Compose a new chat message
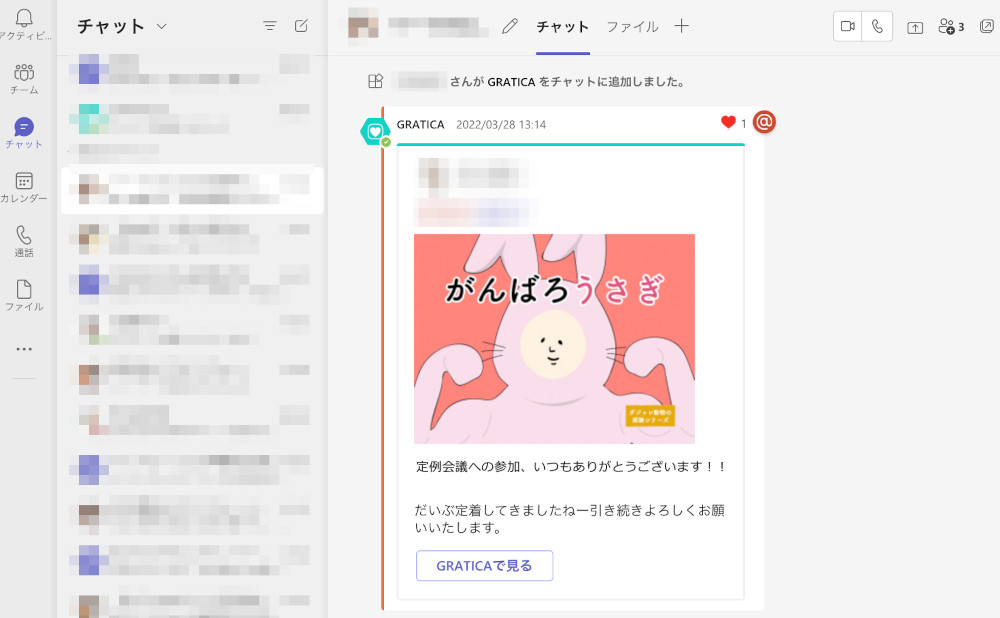 click(x=301, y=27)
